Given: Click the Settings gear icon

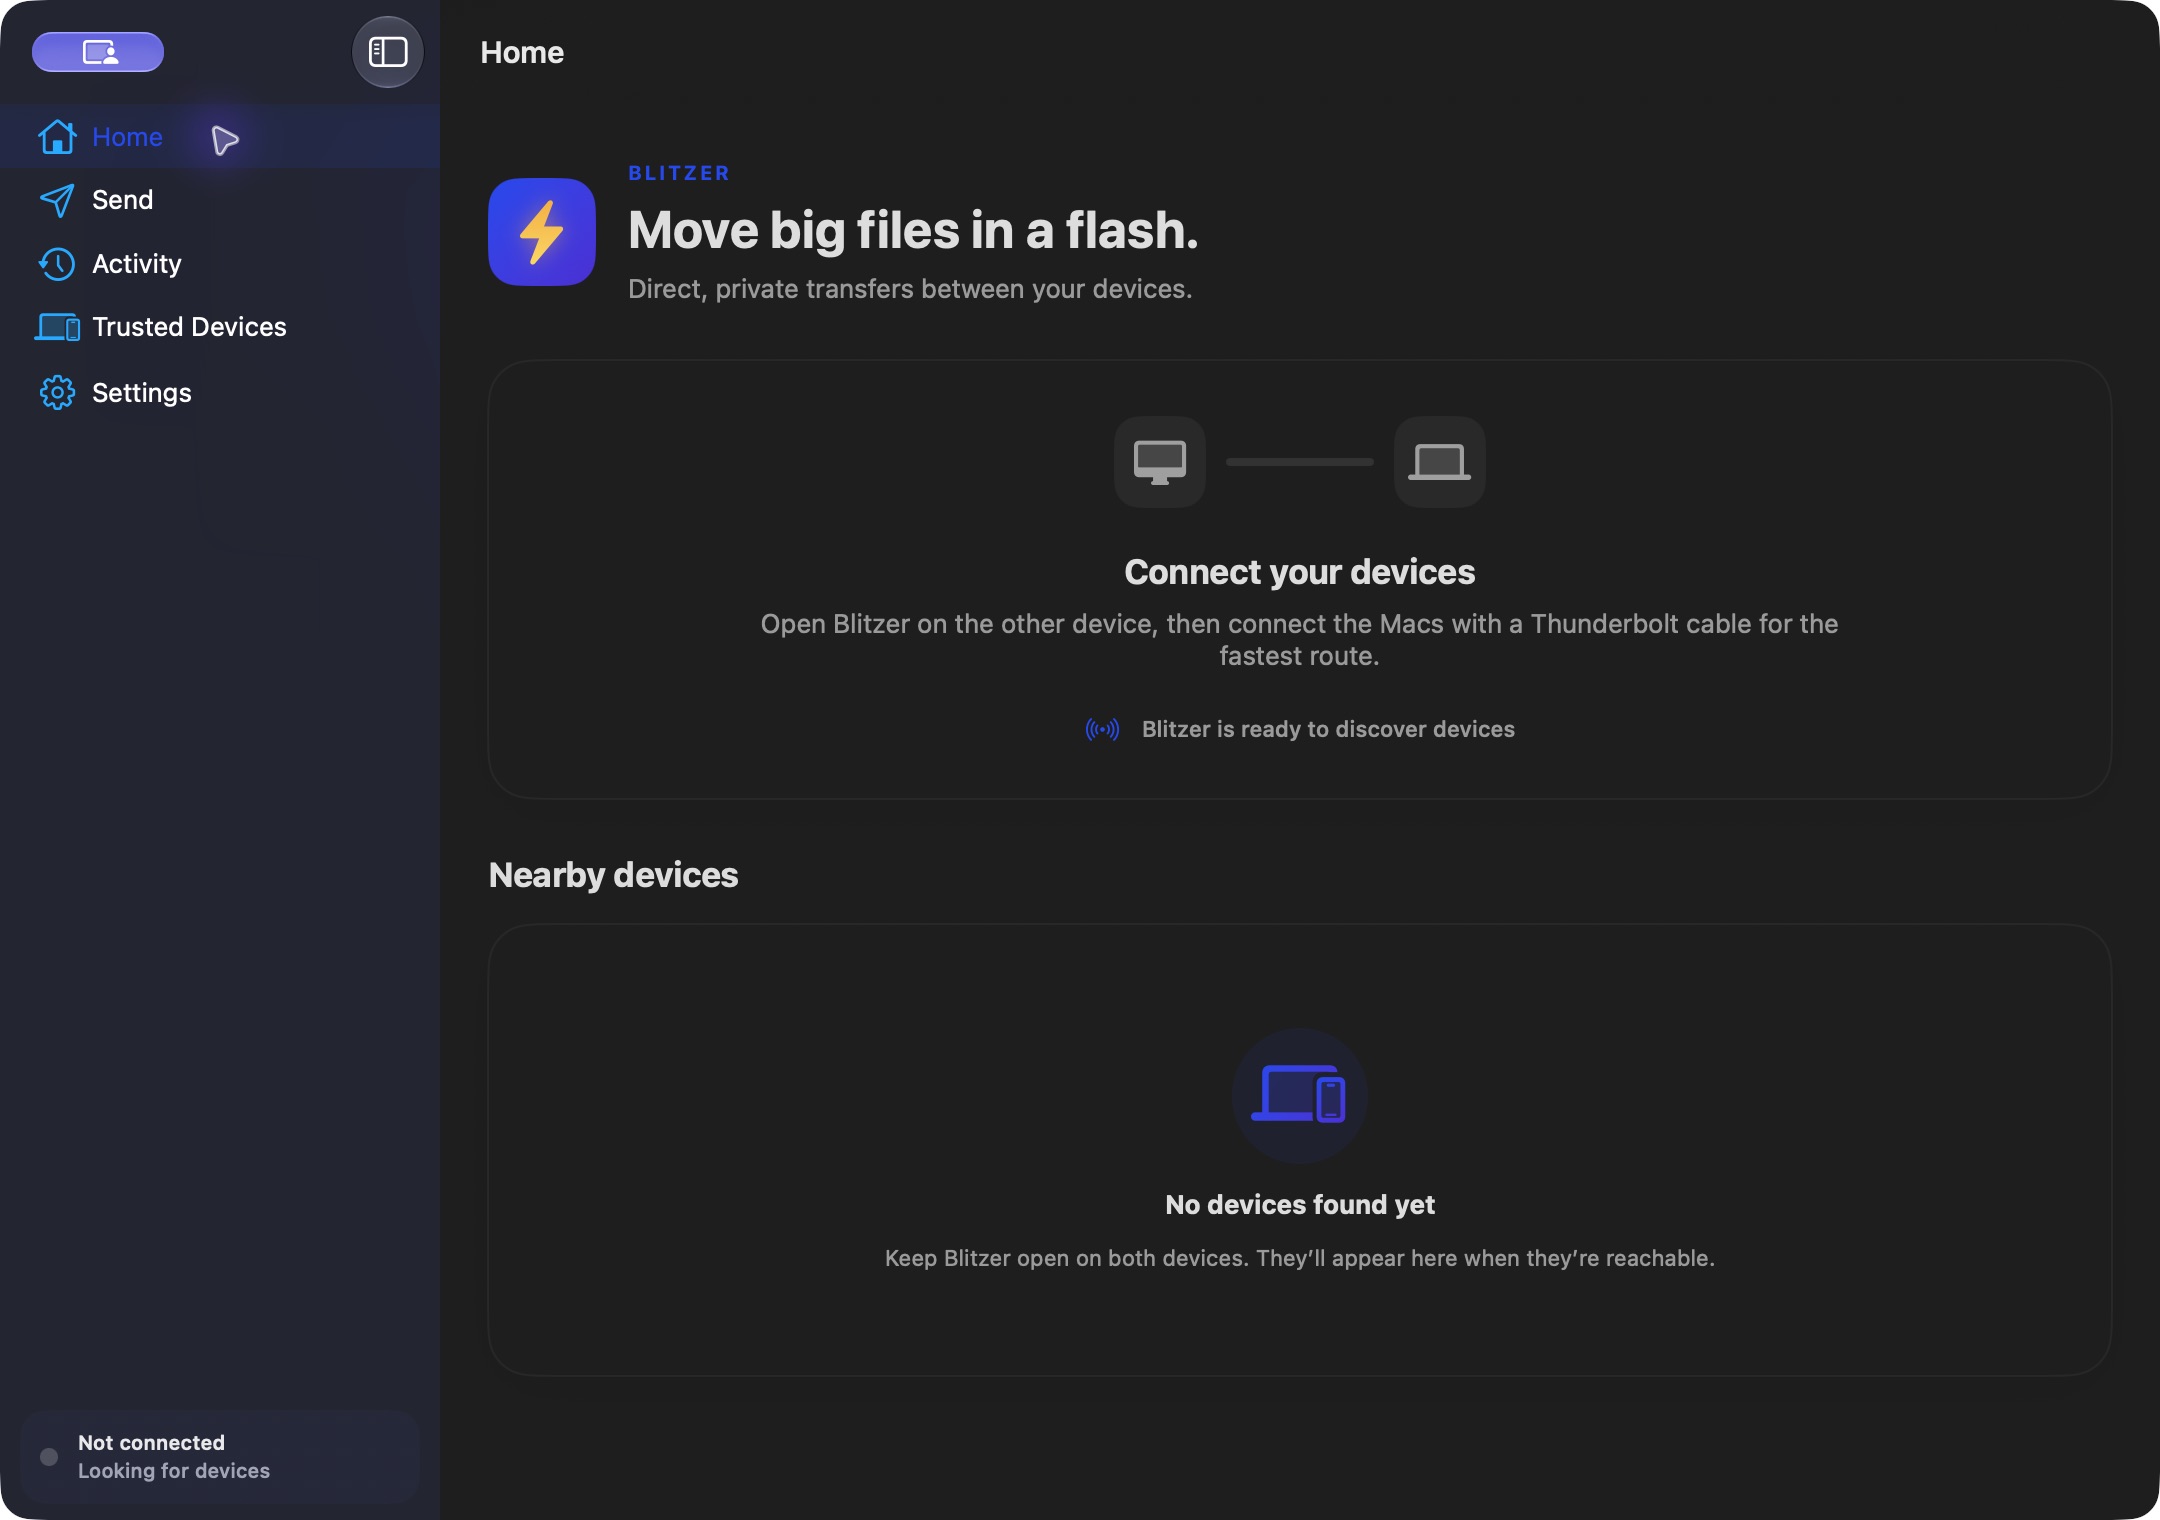Looking at the screenshot, I should [57, 393].
